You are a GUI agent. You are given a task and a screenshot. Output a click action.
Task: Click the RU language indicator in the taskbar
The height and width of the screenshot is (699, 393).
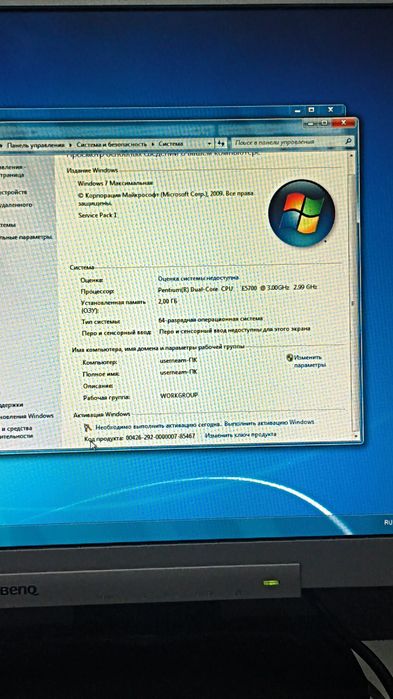pos(388,522)
